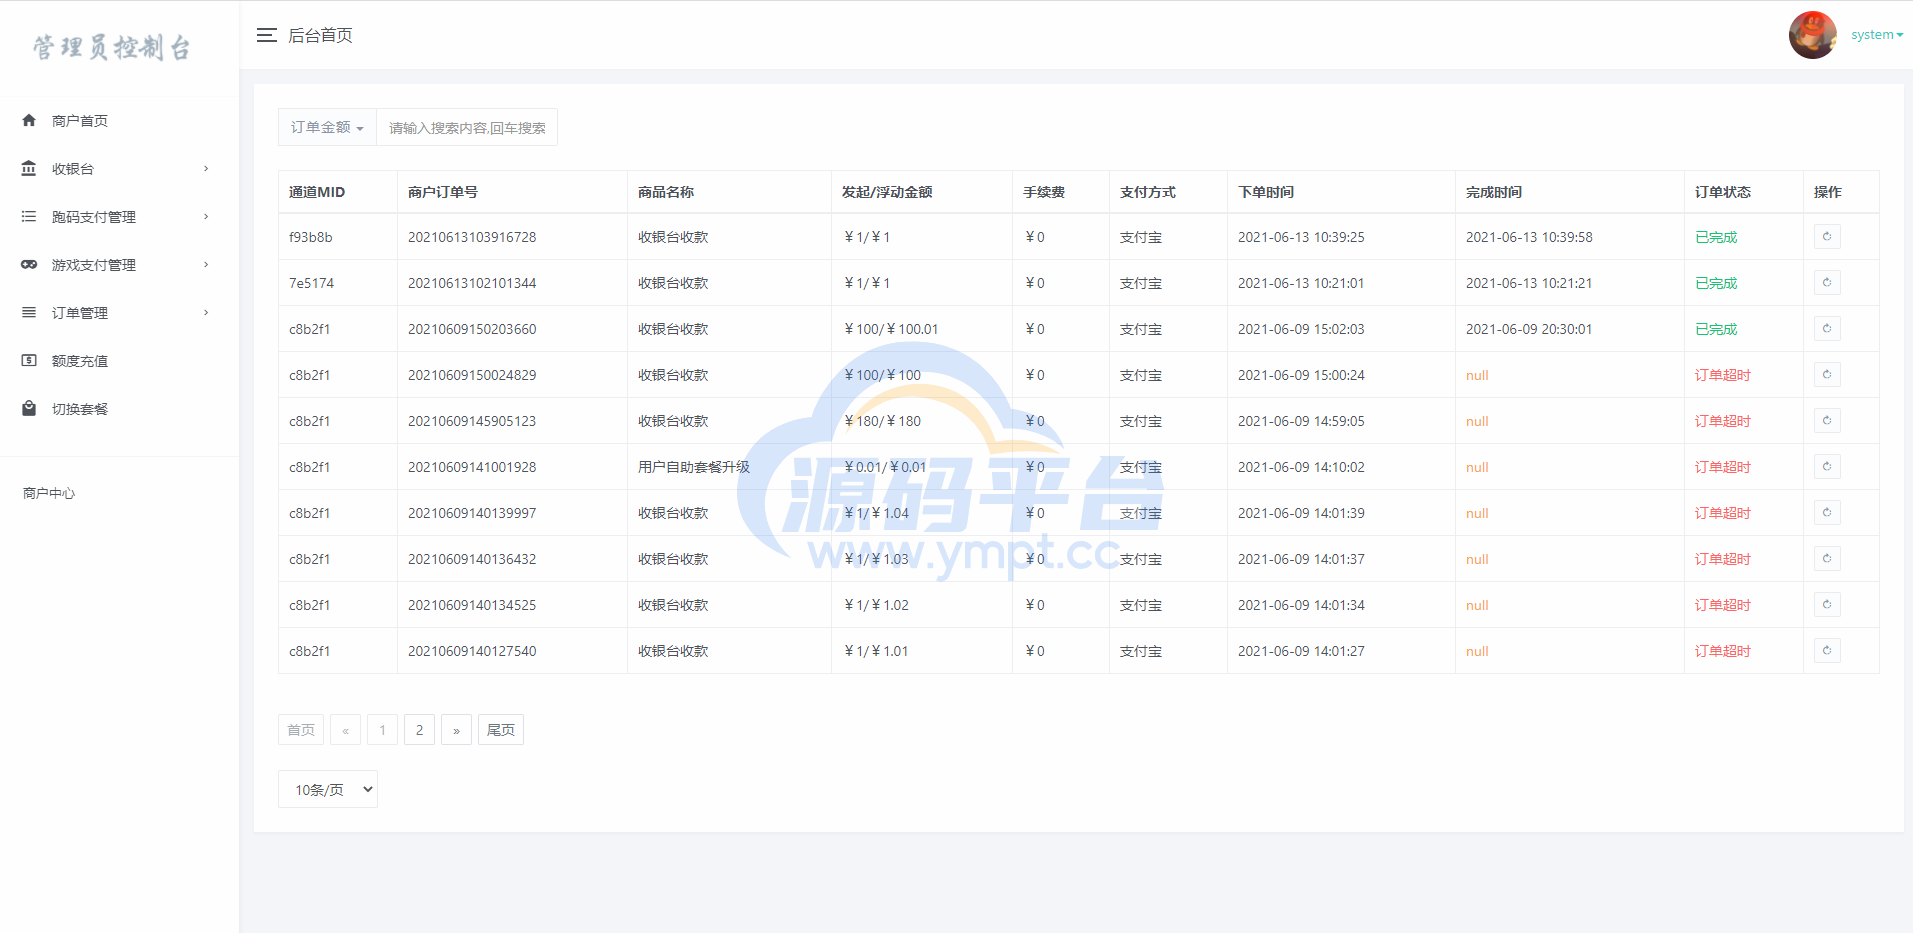Click the refresh icon for order 20210613103916728

[1827, 237]
